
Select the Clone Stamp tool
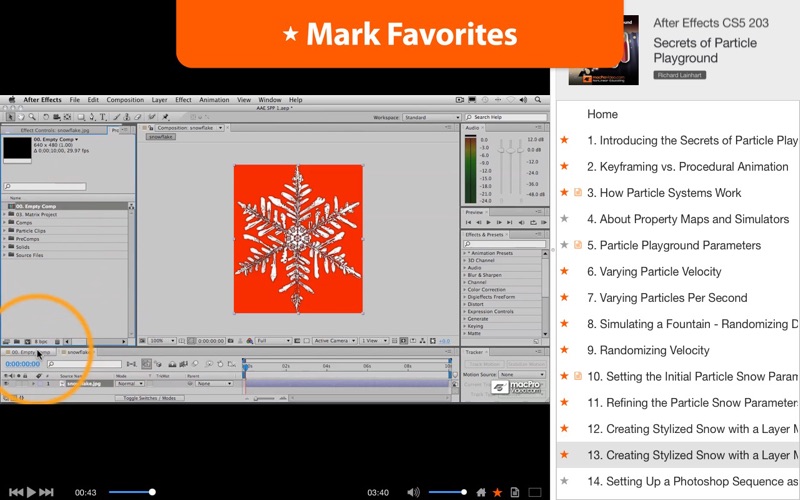127,117
